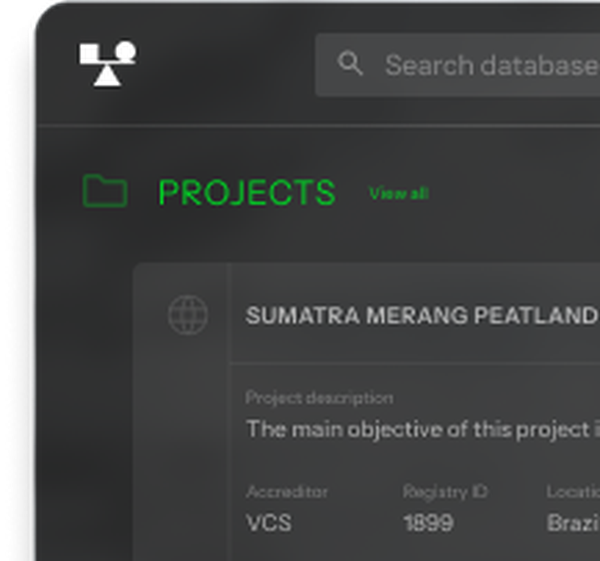Click the geometric shapes app logo
The width and height of the screenshot is (600, 561).
(x=108, y=64)
